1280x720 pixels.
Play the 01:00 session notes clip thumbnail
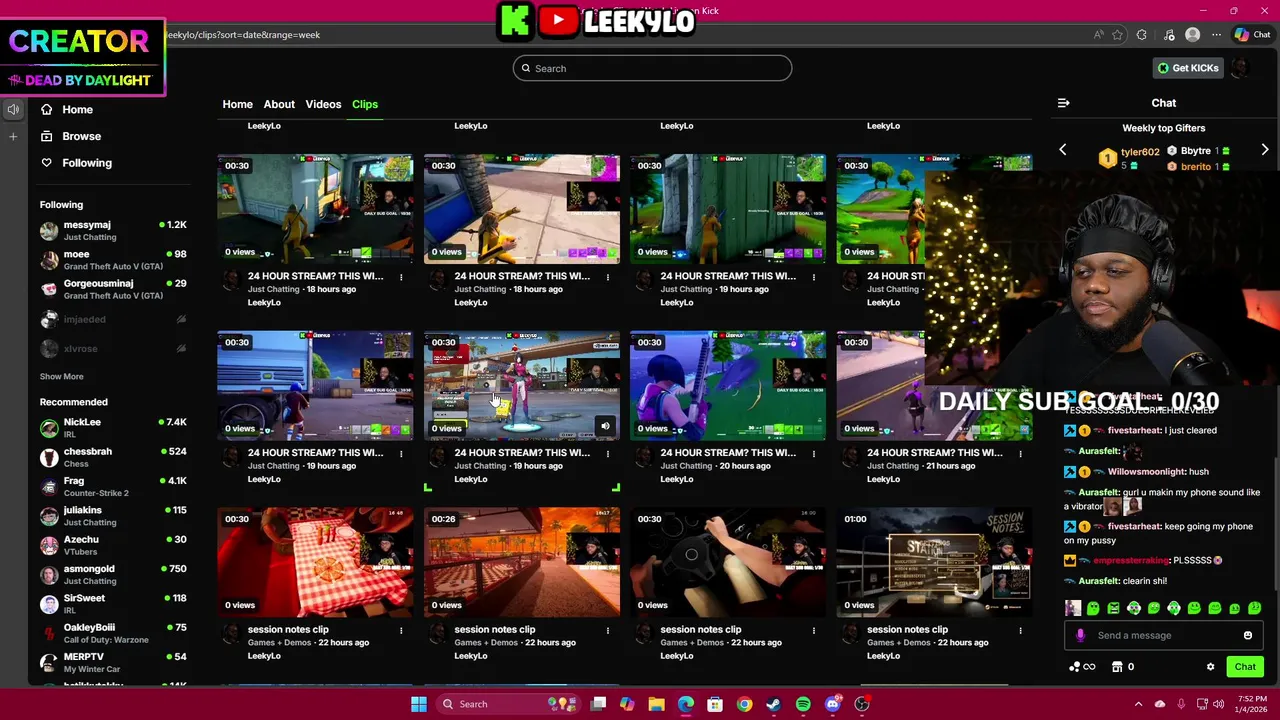point(934,562)
